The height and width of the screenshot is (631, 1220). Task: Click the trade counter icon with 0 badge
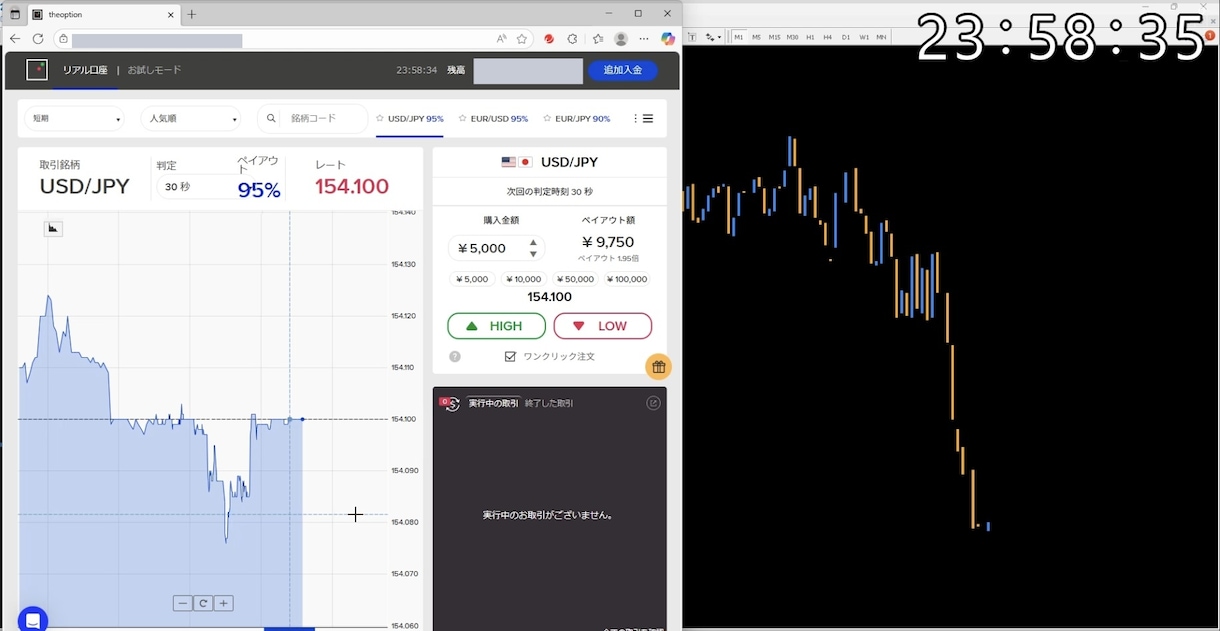click(450, 403)
